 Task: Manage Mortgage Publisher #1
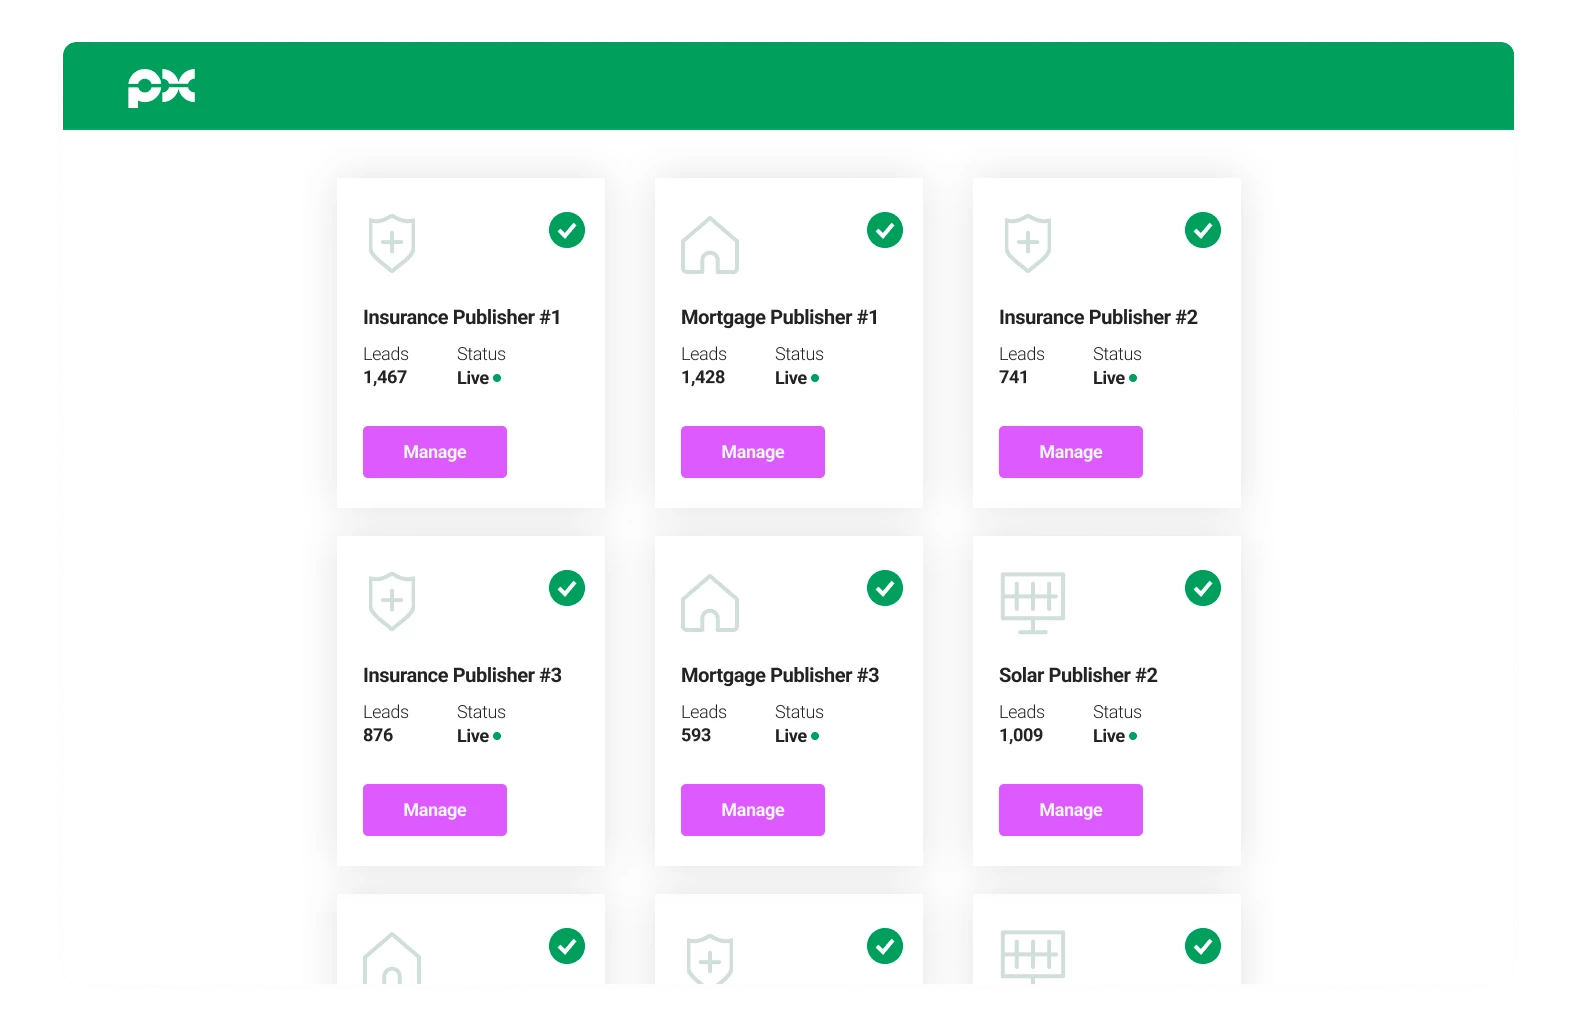click(x=753, y=452)
